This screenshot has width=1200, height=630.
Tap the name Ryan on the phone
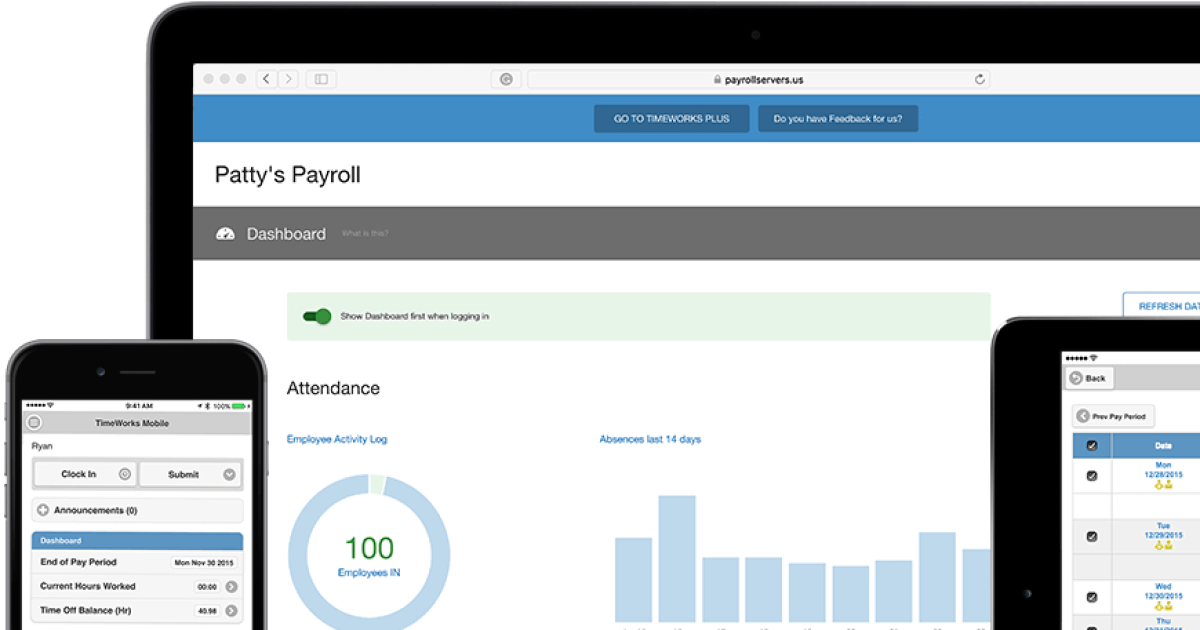(42, 446)
